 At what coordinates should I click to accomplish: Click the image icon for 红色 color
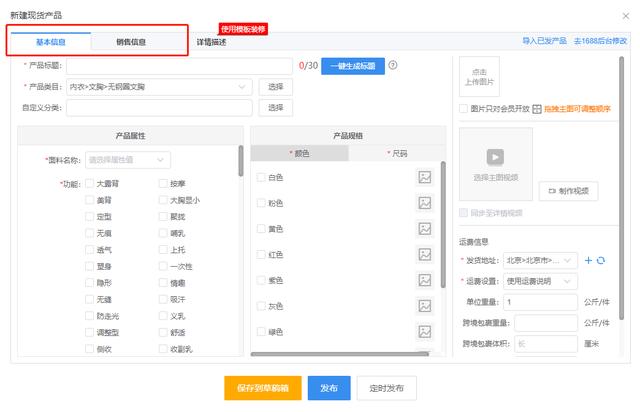point(424,255)
